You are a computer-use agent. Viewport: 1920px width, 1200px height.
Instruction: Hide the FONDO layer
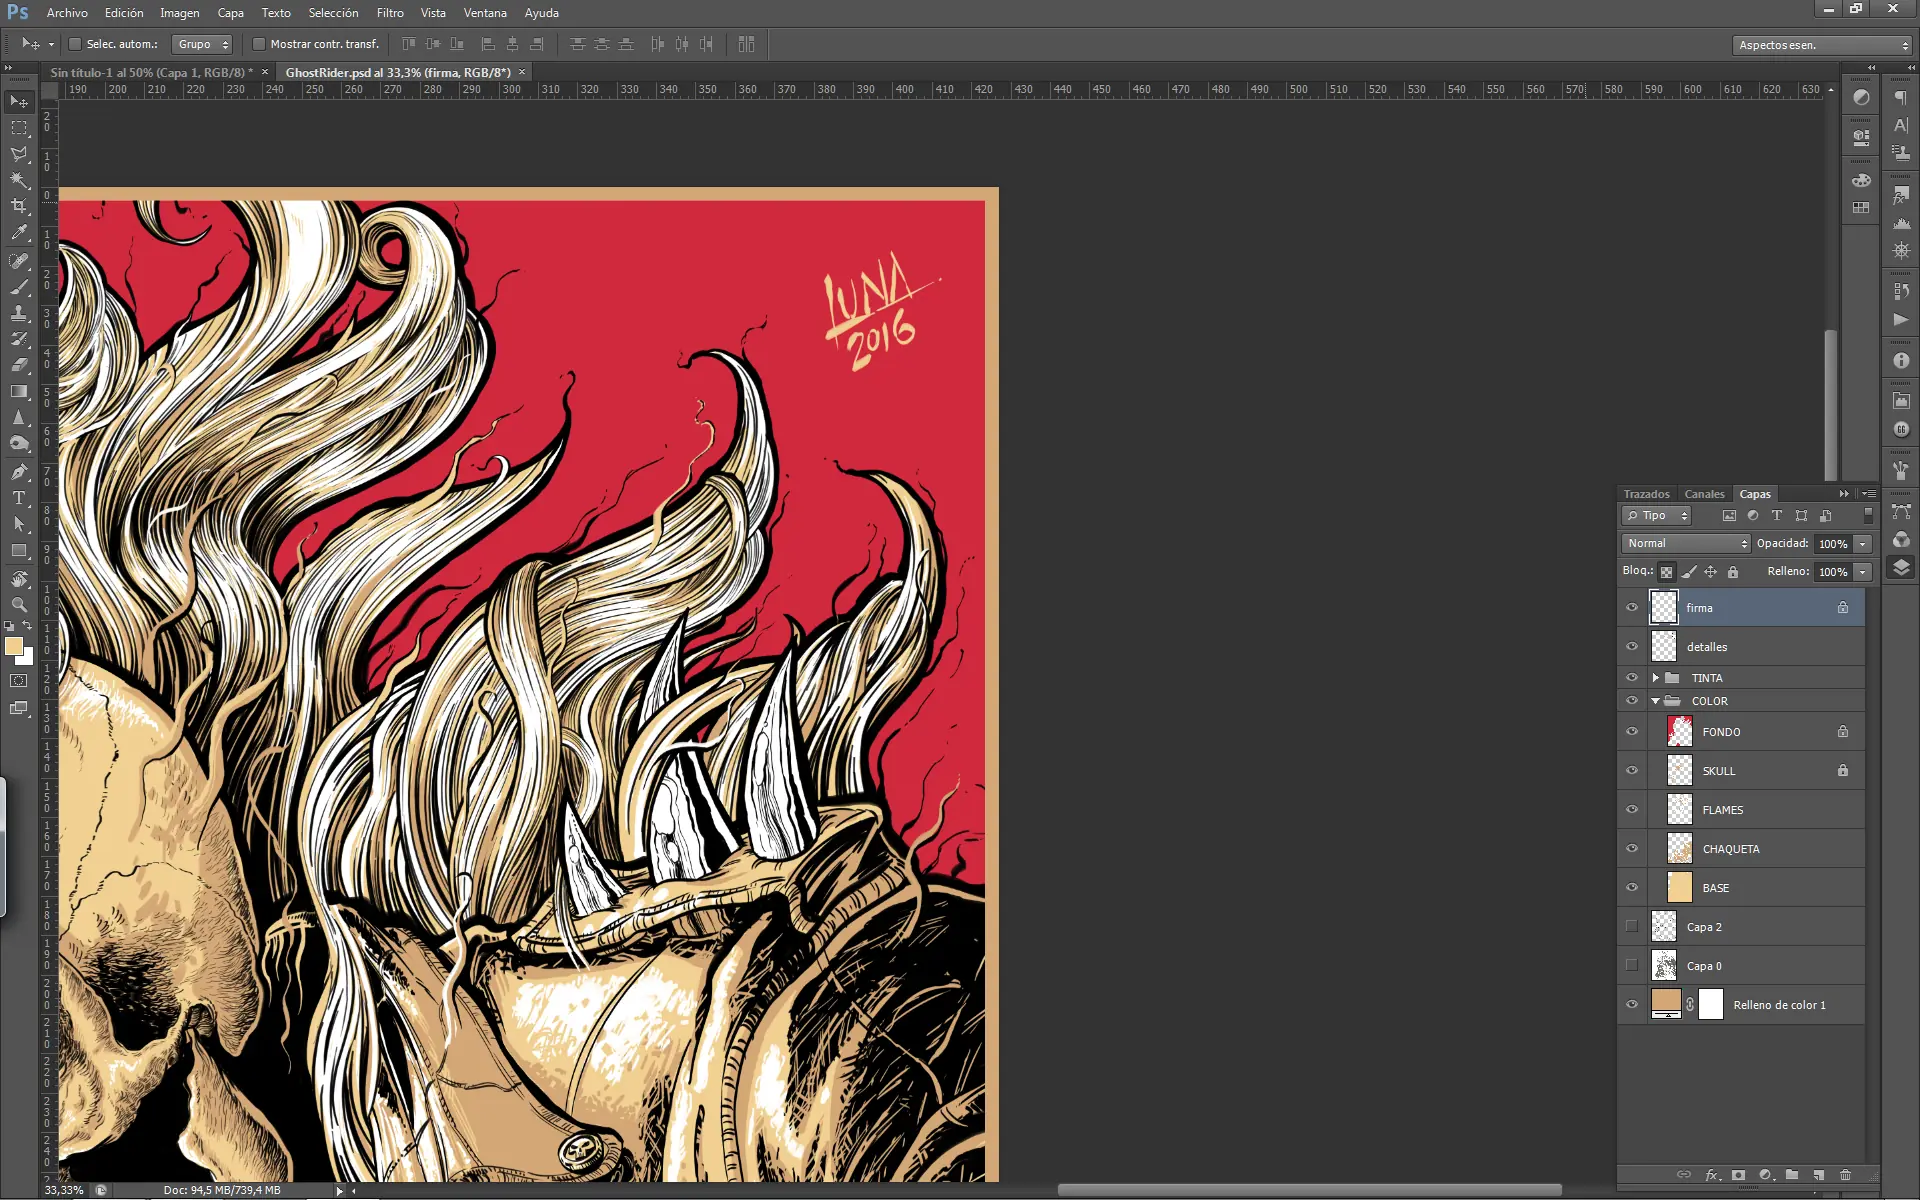coord(1632,731)
